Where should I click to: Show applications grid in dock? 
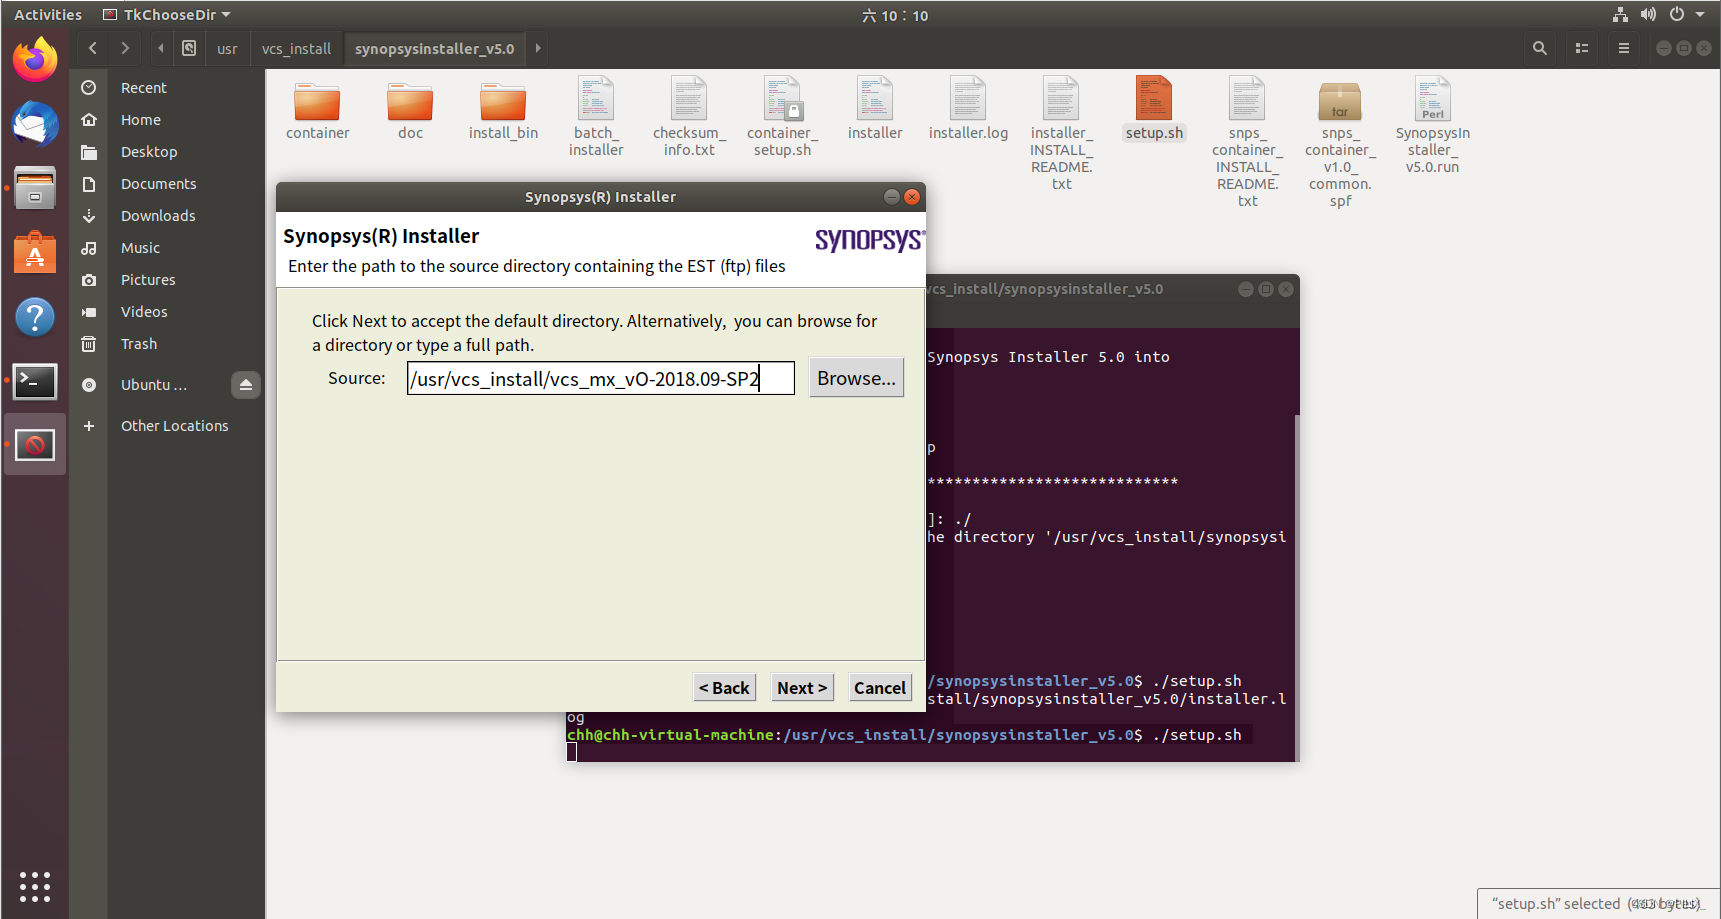click(35, 886)
